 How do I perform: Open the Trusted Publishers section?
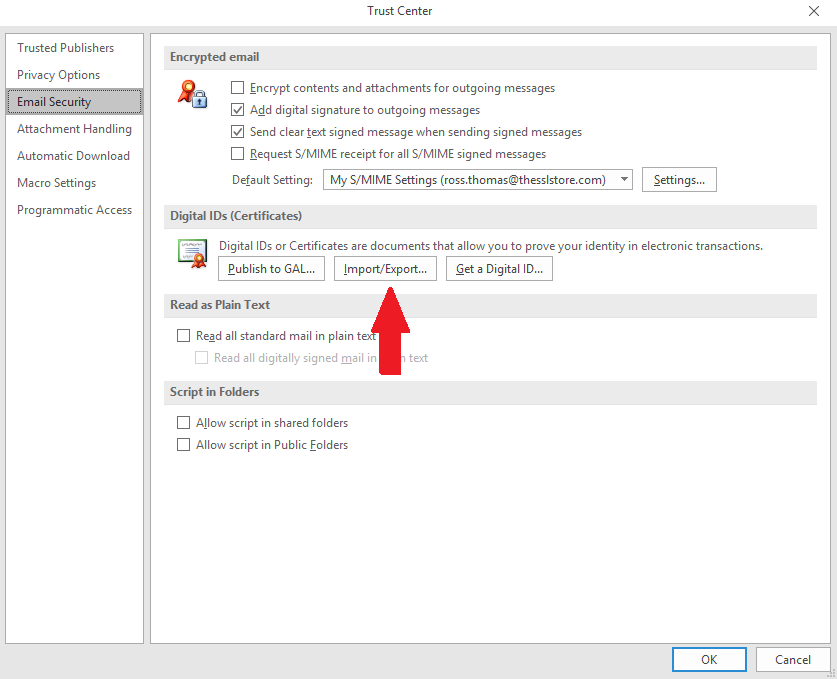[x=65, y=48]
